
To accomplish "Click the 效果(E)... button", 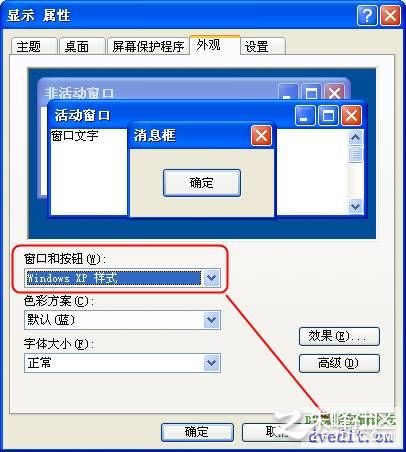I will click(x=339, y=336).
